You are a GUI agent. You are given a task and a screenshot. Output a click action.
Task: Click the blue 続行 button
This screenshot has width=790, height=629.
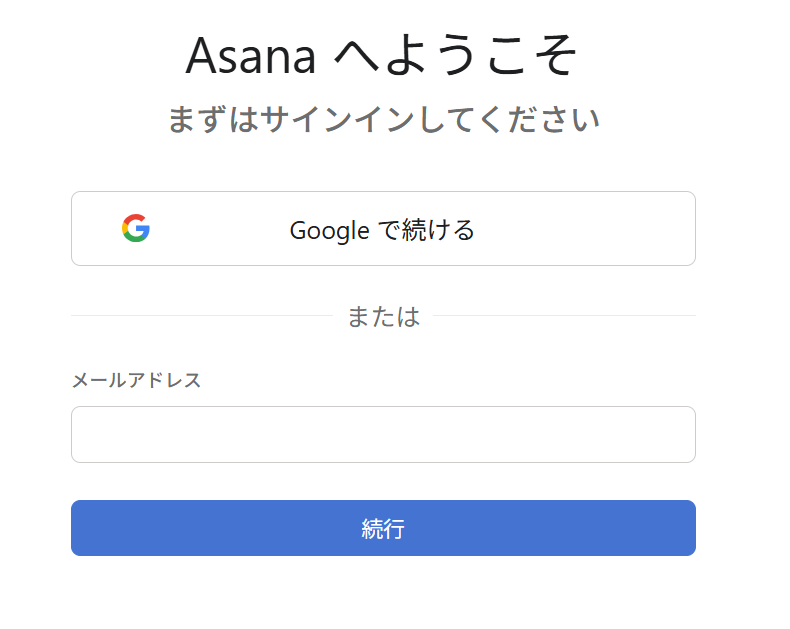pos(383,528)
